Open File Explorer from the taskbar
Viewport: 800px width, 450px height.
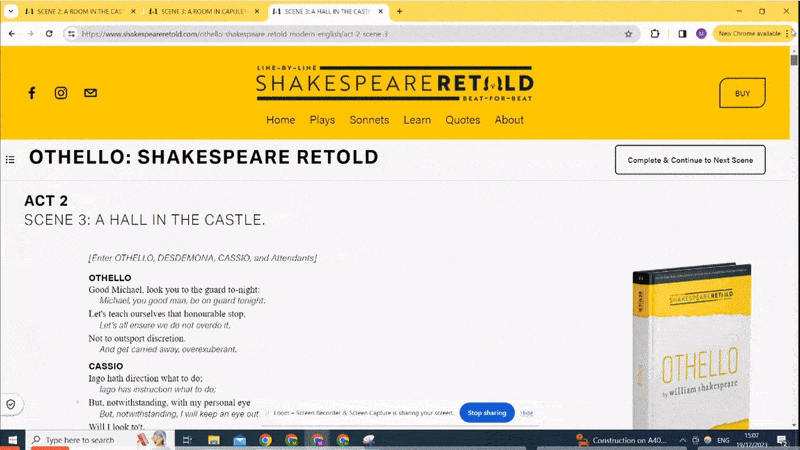[213, 440]
